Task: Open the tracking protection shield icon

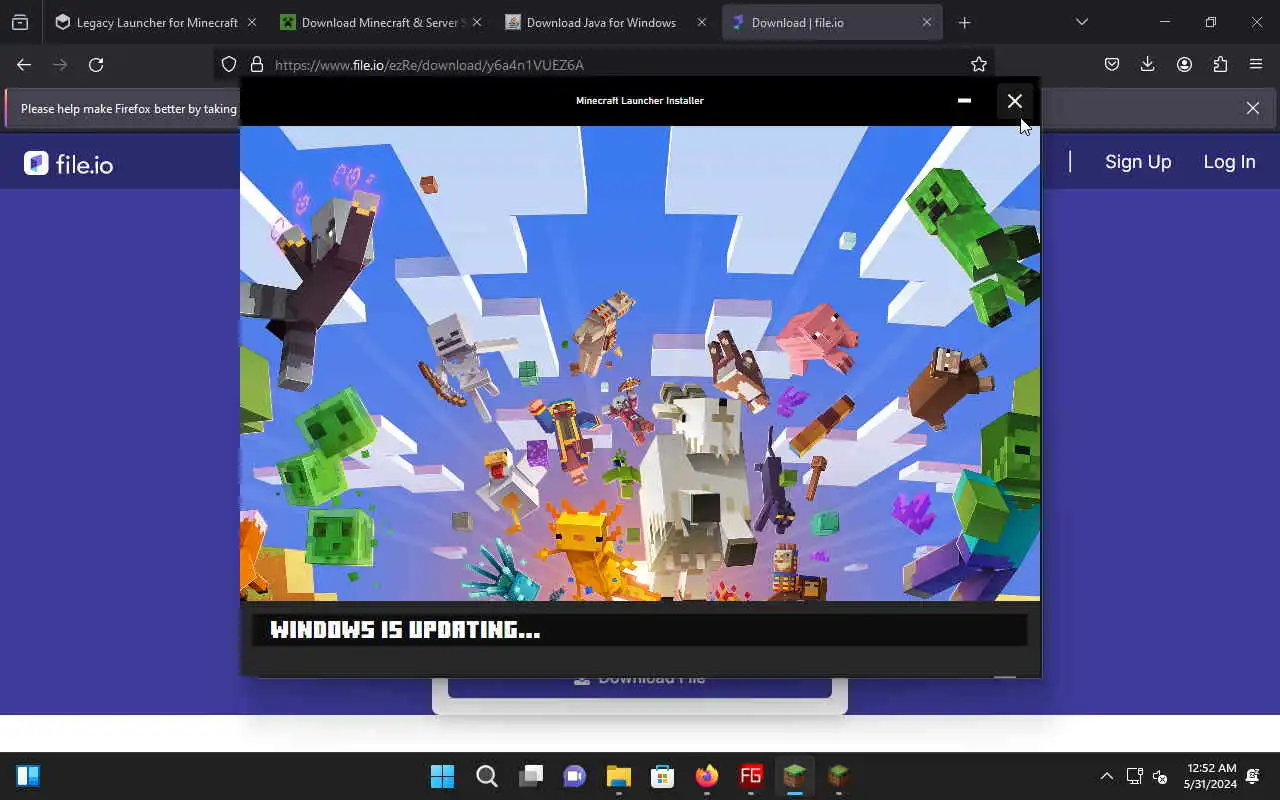Action: [229, 64]
